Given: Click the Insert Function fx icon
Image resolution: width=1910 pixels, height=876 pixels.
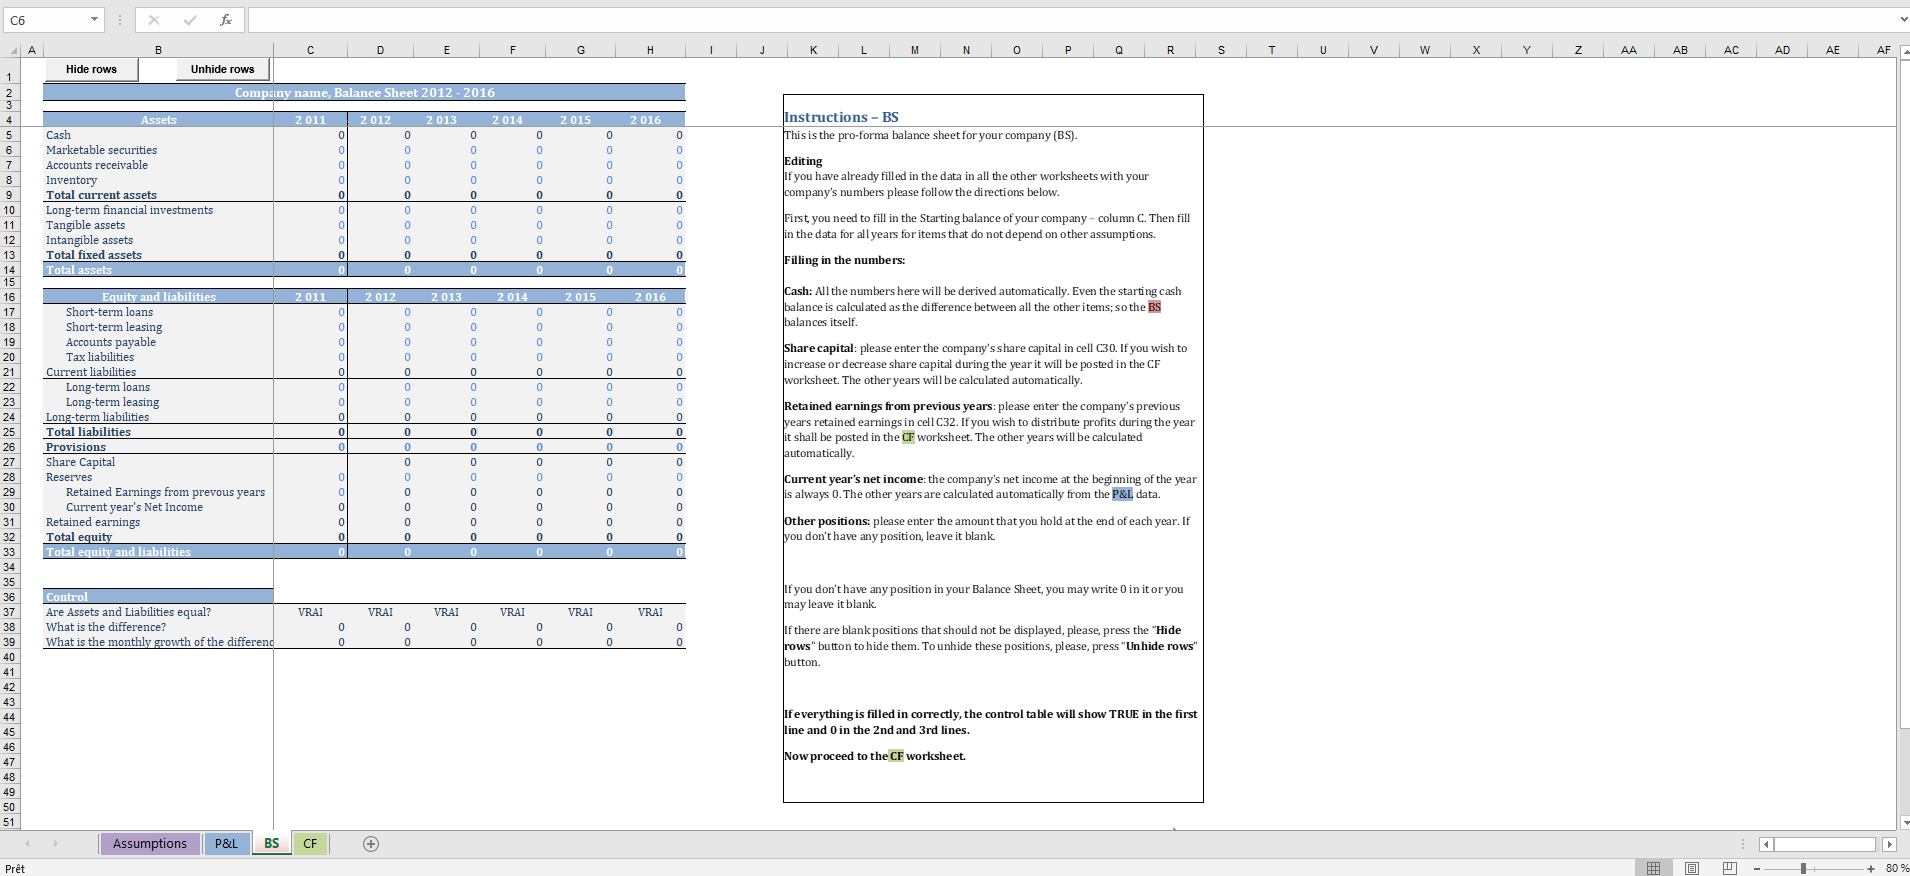Looking at the screenshot, I should pyautogui.click(x=226, y=20).
